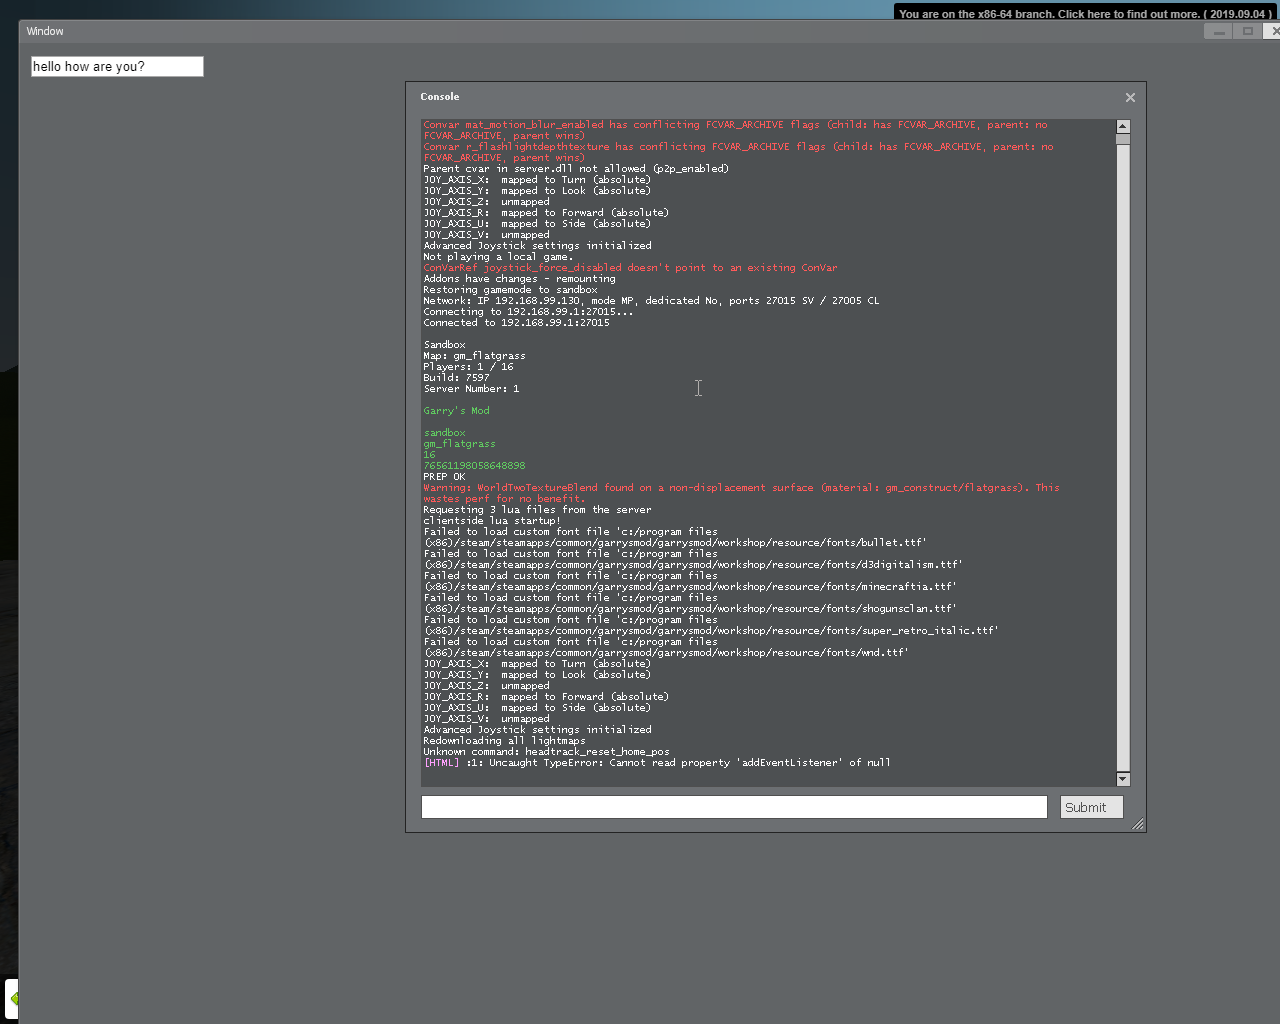
Task: Maximize the main Window
Action: click(x=1247, y=31)
